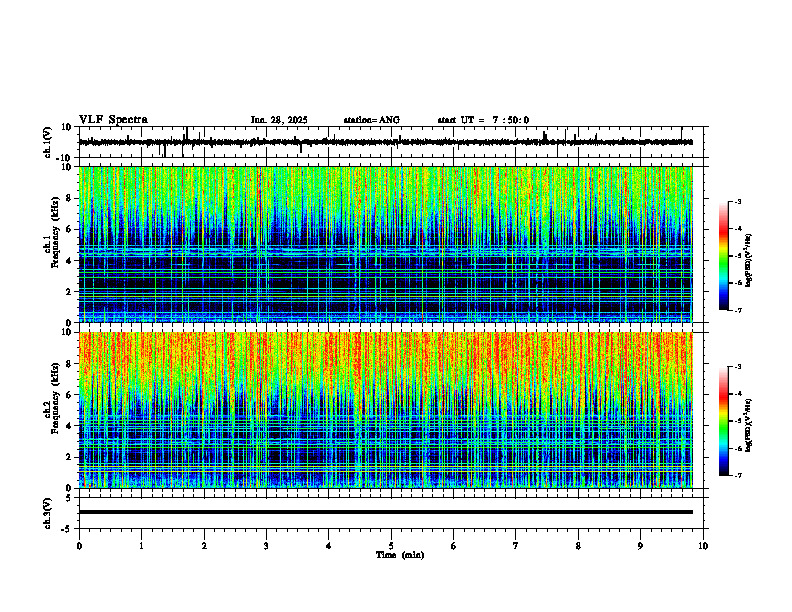This screenshot has width=792, height=612.
Task: Click time axis tick label "6"
Action: click(x=454, y=546)
